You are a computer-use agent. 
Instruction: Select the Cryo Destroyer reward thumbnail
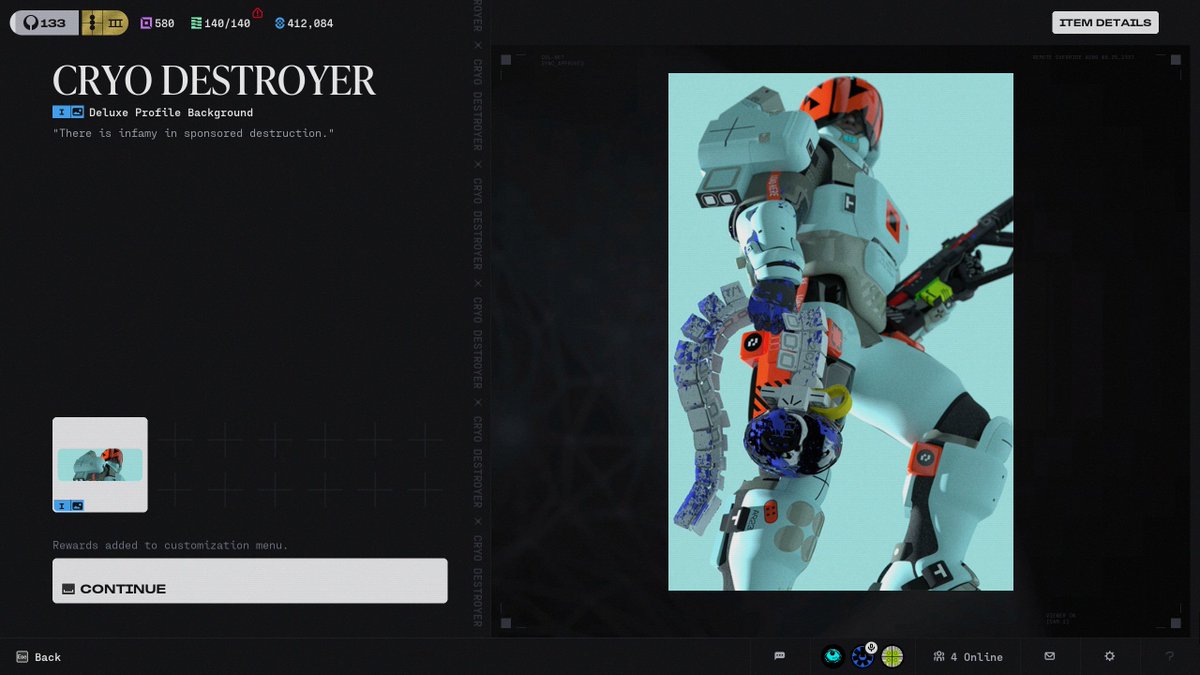(x=100, y=464)
